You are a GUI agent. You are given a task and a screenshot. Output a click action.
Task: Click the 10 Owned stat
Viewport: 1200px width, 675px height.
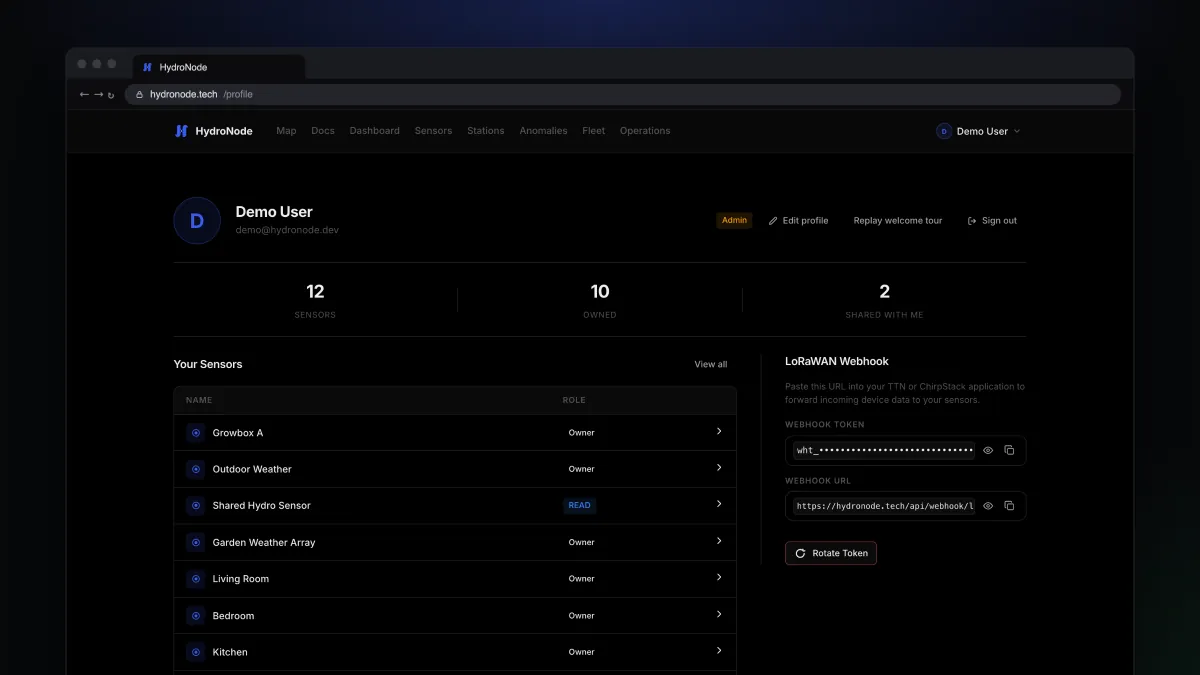[x=600, y=301]
